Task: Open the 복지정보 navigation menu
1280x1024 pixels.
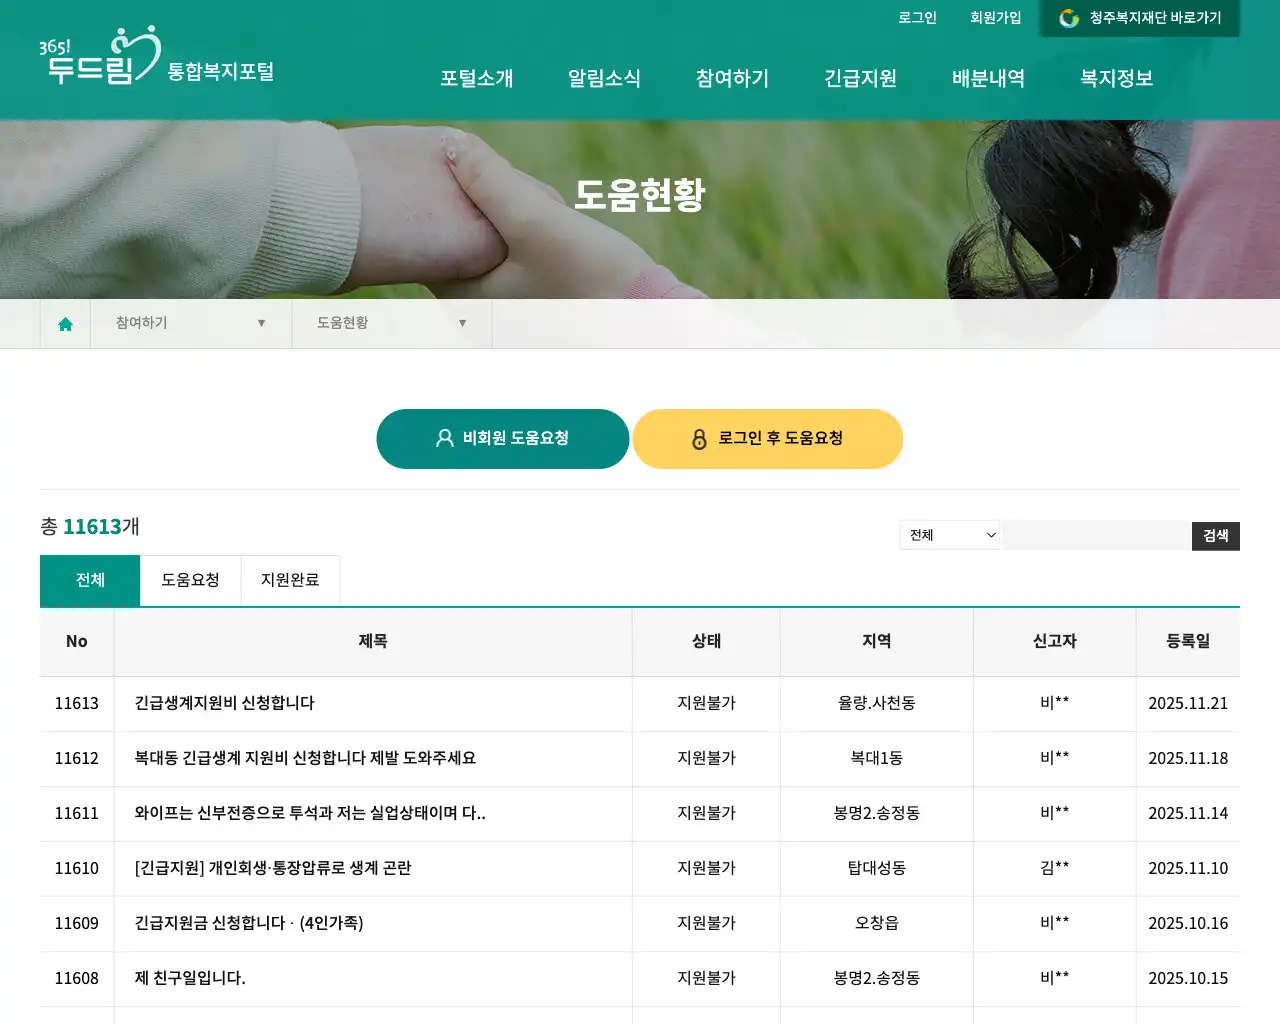Action: click(1115, 79)
